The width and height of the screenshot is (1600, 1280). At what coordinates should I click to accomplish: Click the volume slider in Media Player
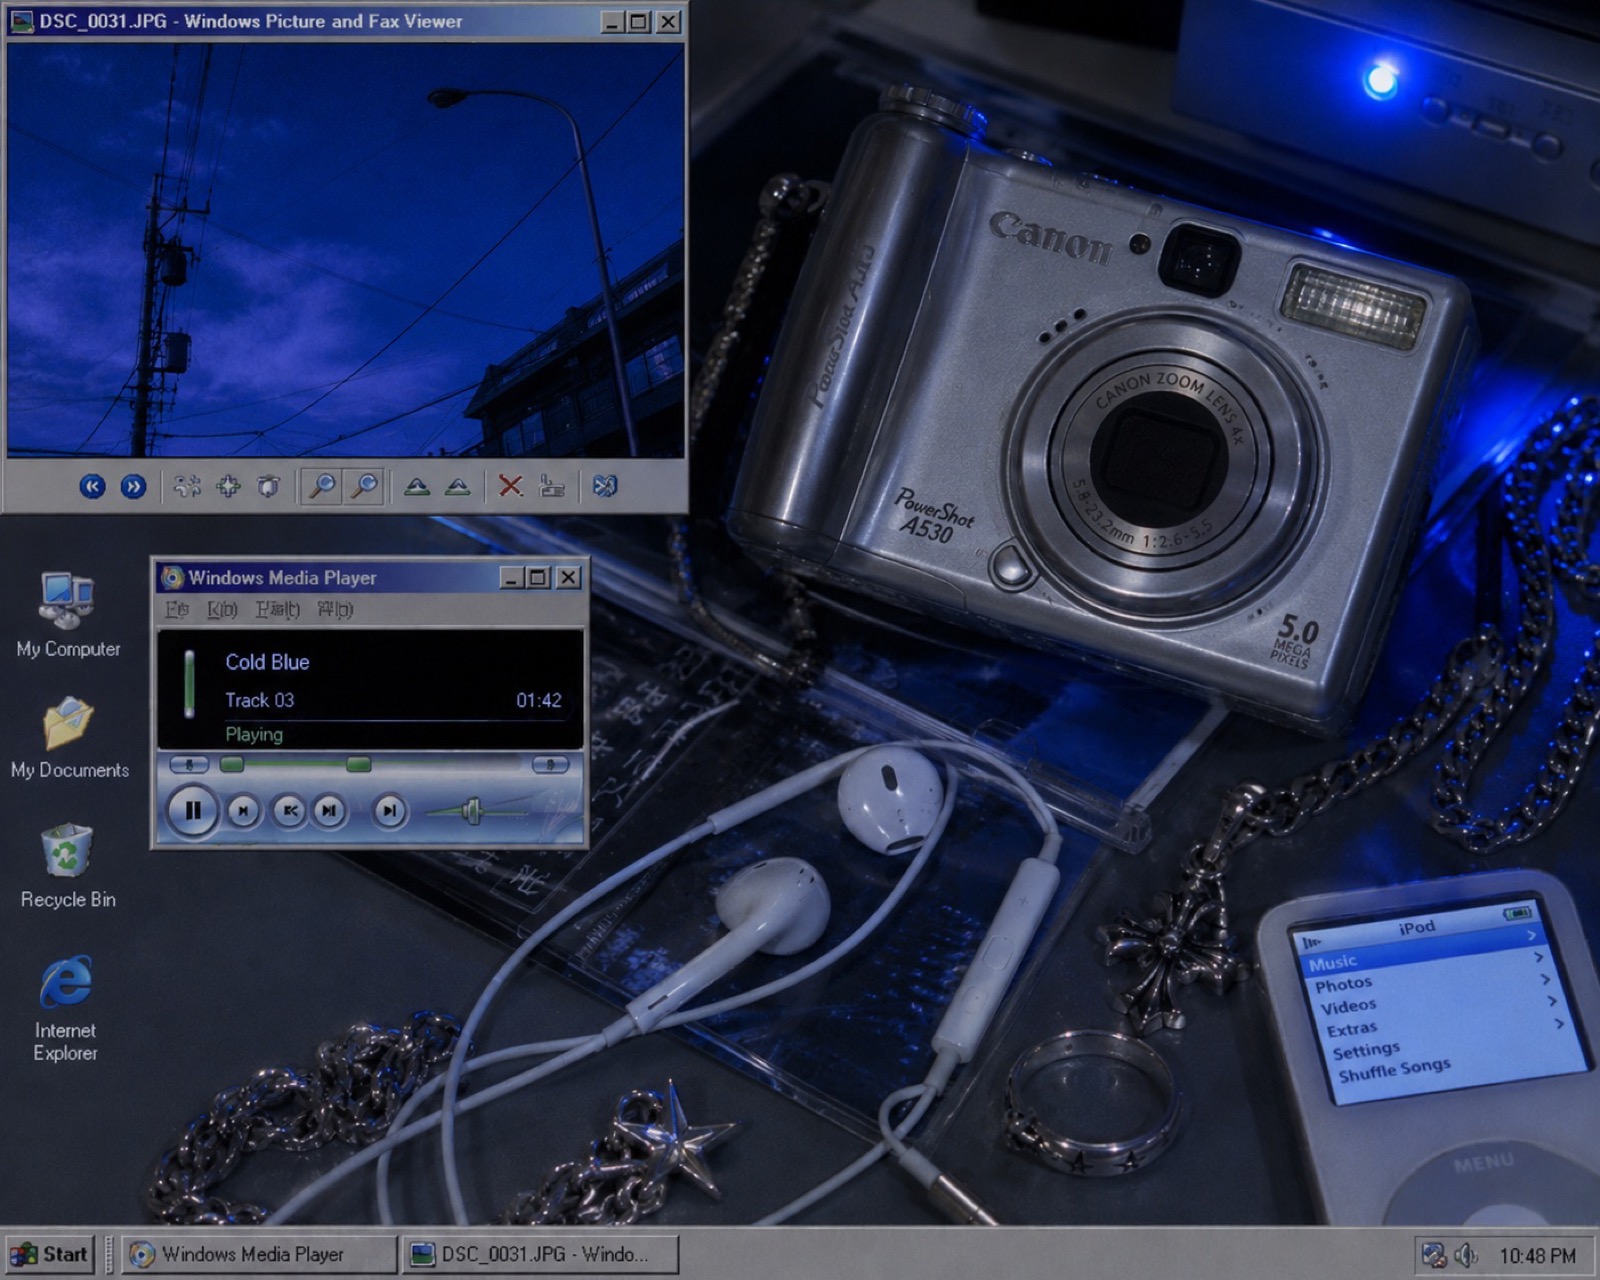(476, 811)
